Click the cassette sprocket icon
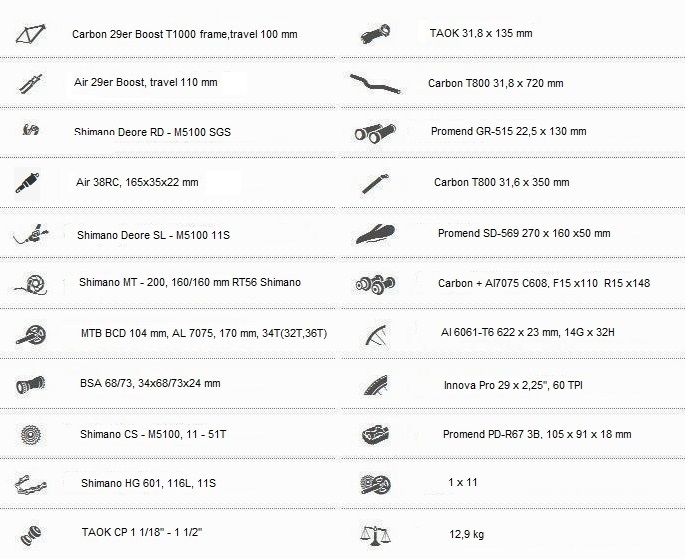 click(32, 435)
